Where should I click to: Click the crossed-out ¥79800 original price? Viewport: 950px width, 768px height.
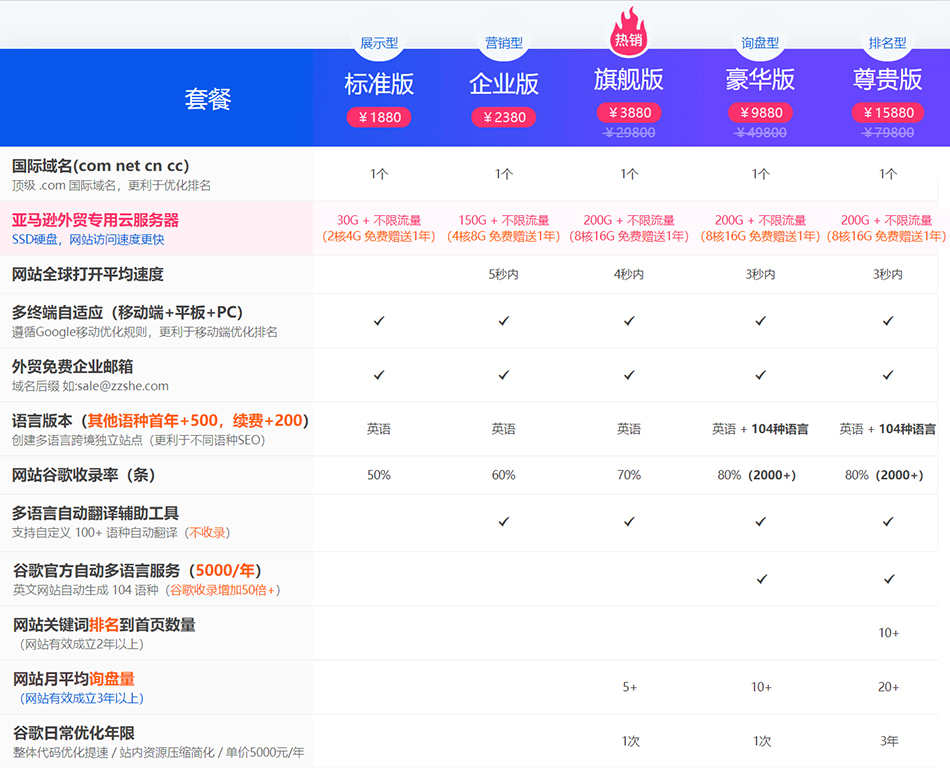888,133
